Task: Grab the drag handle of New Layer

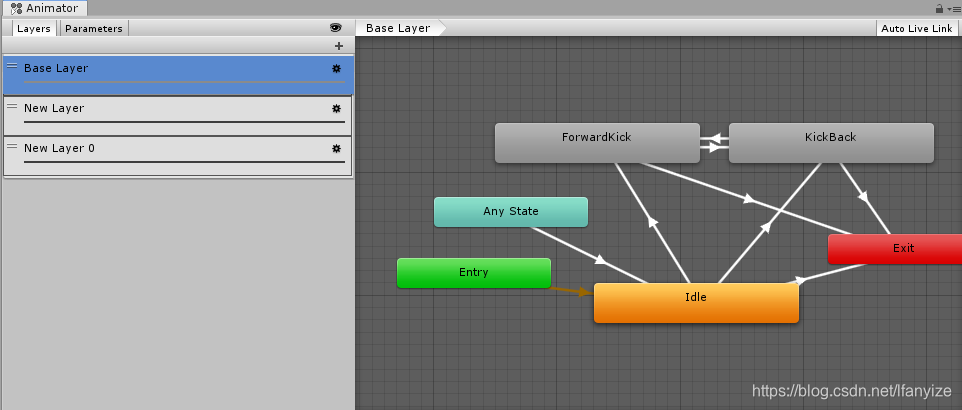Action: (12, 106)
